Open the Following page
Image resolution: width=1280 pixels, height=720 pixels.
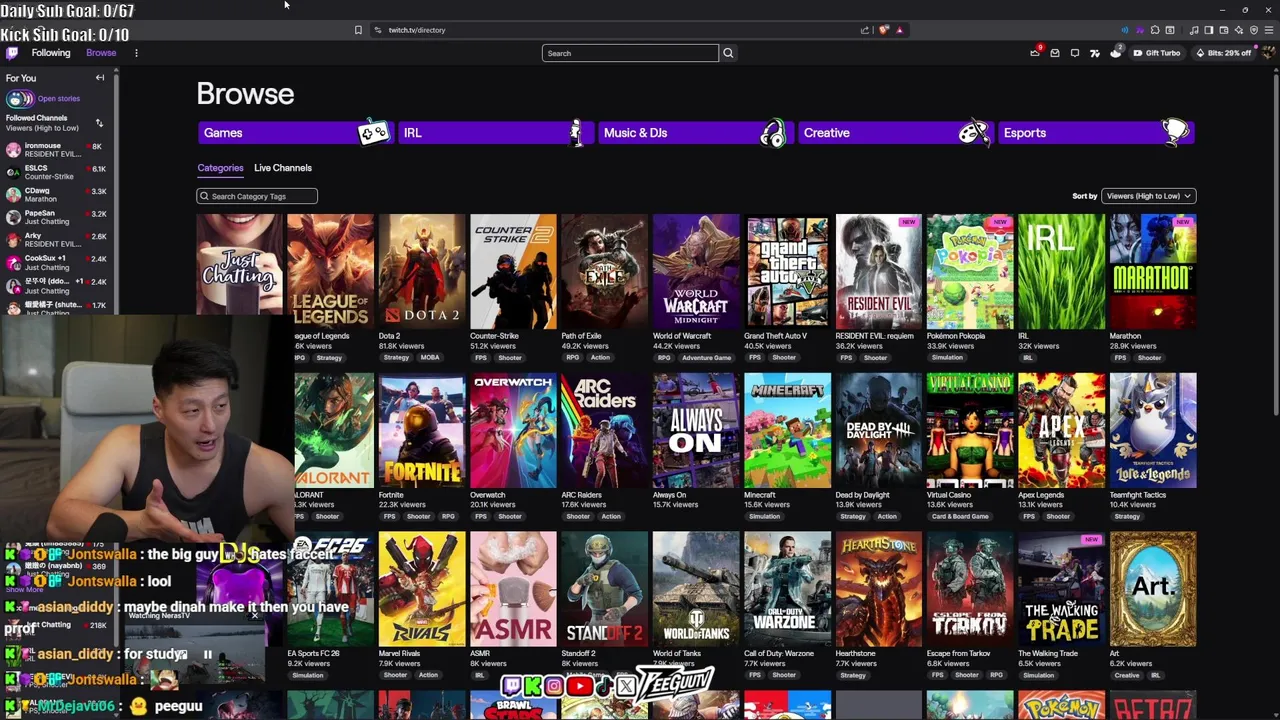[51, 53]
